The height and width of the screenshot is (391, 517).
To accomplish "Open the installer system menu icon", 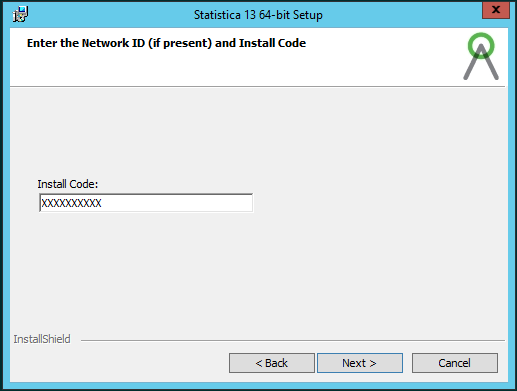I will [20, 15].
